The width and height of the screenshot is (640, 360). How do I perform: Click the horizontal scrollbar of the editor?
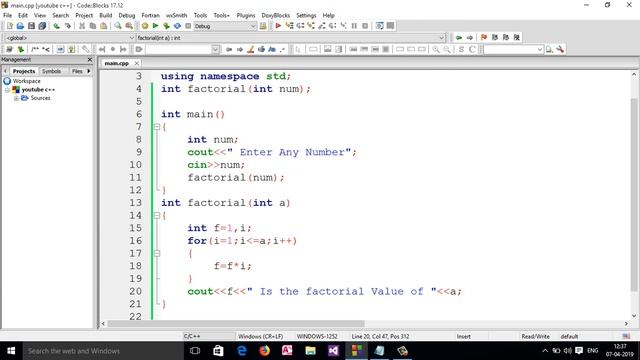click(236, 324)
